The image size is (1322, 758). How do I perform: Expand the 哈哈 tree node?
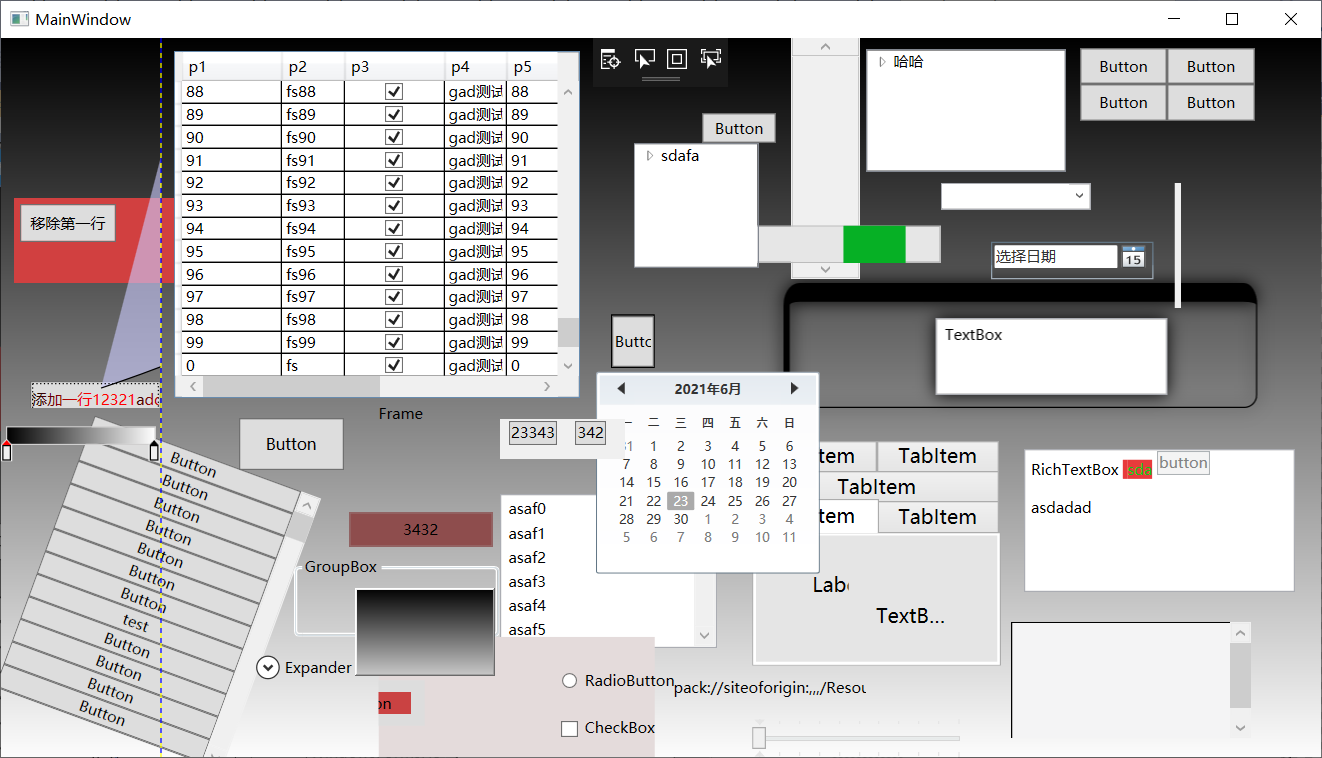coord(882,62)
